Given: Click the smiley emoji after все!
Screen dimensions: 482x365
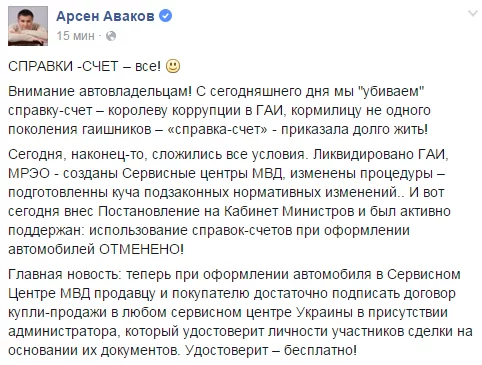Looking at the screenshot, I should 173,66.
